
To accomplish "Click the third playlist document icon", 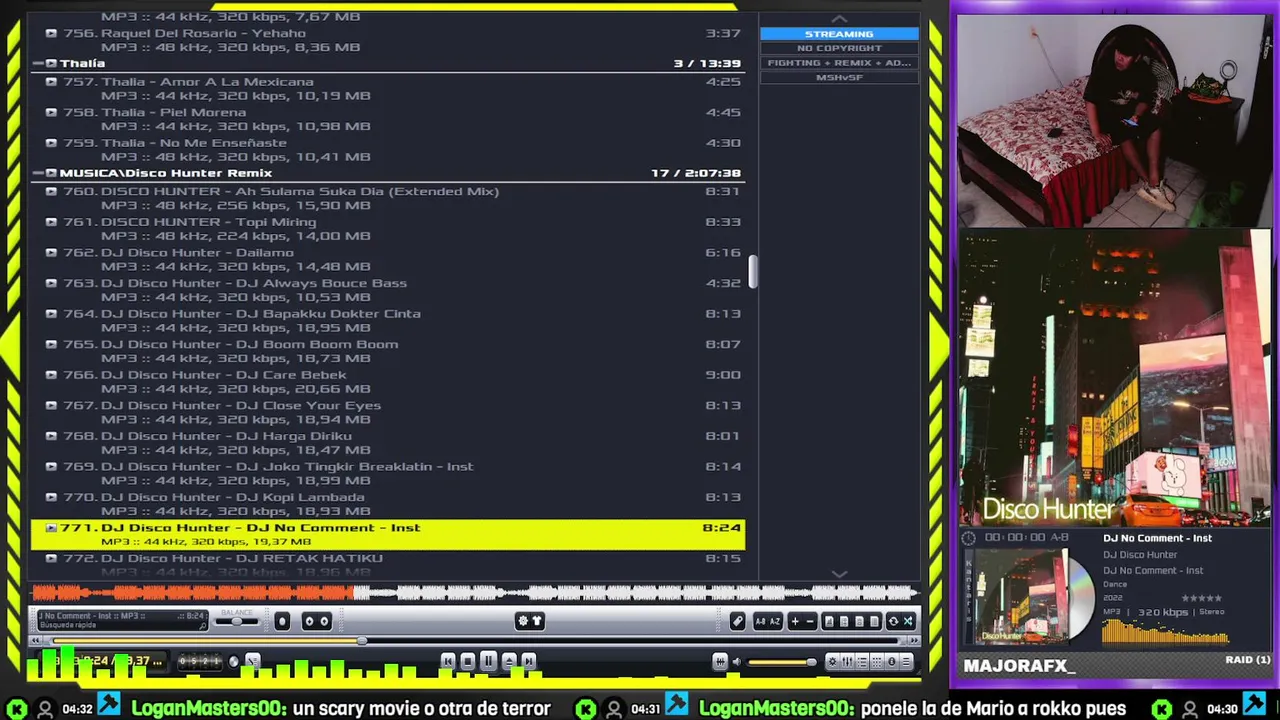I will click(859, 622).
